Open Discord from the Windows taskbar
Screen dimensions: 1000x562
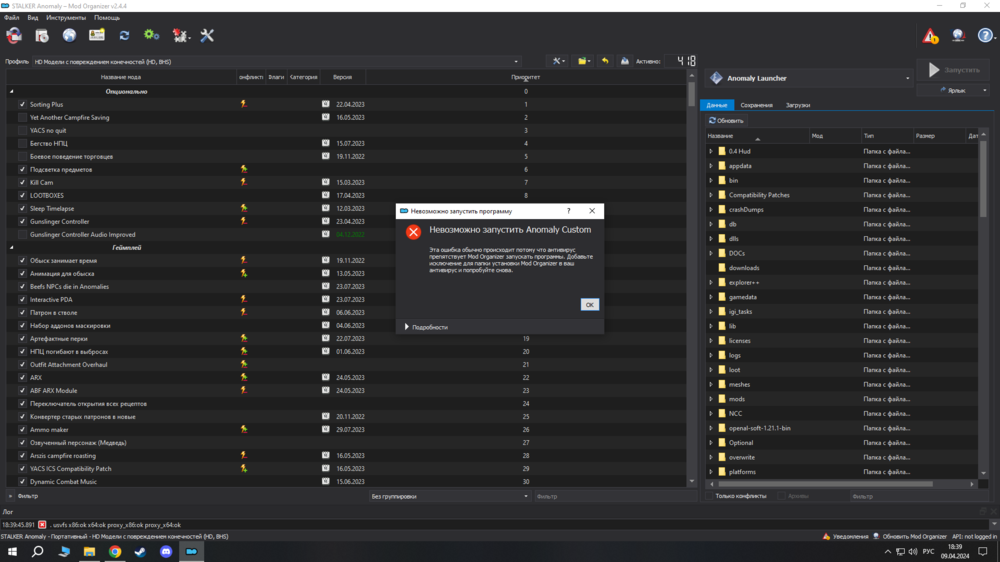[x=166, y=551]
